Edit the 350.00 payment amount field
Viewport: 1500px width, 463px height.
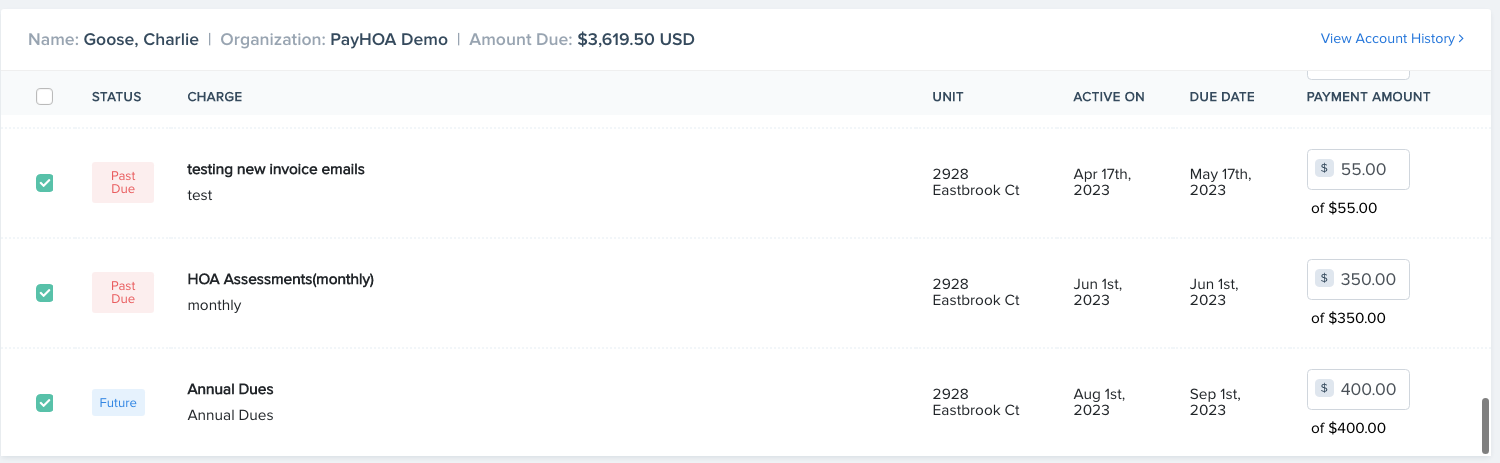[x=1370, y=280]
